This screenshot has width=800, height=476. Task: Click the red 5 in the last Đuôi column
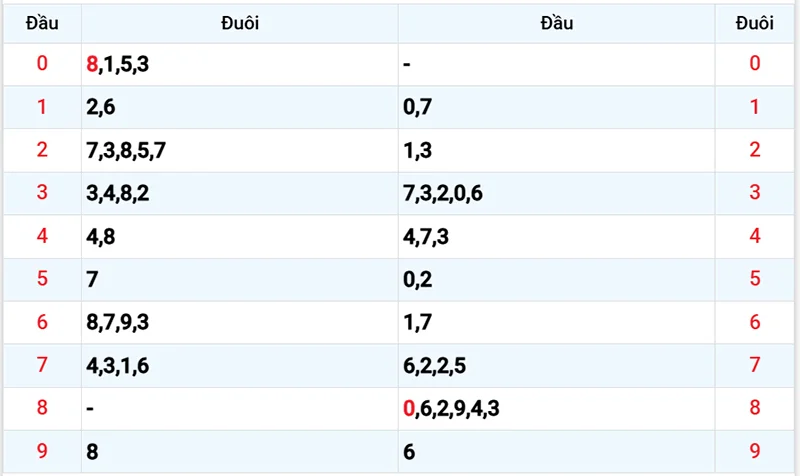coord(755,279)
